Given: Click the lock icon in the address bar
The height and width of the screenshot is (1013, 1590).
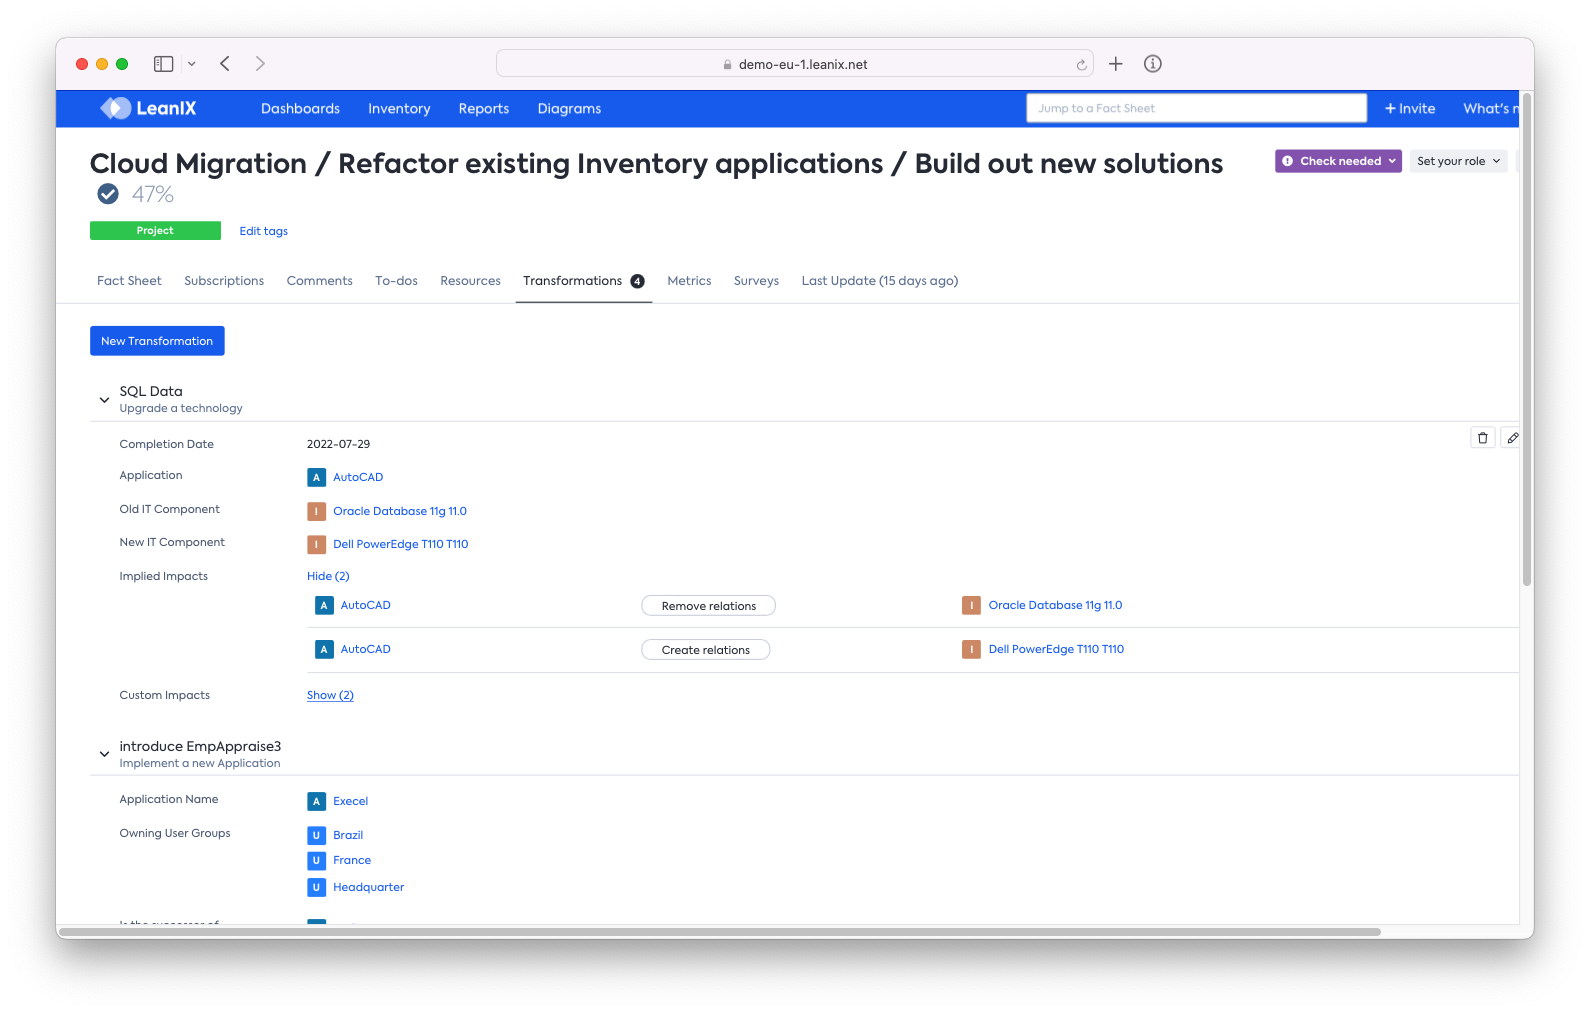Looking at the screenshot, I should pos(728,65).
